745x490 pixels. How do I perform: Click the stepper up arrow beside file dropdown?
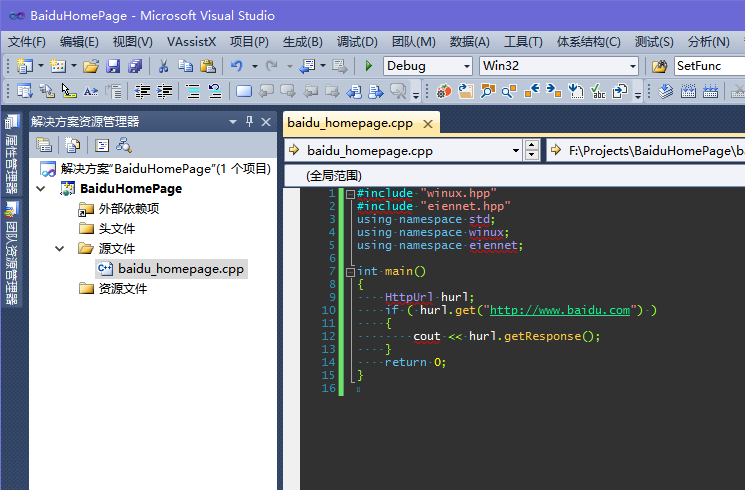coord(531,145)
